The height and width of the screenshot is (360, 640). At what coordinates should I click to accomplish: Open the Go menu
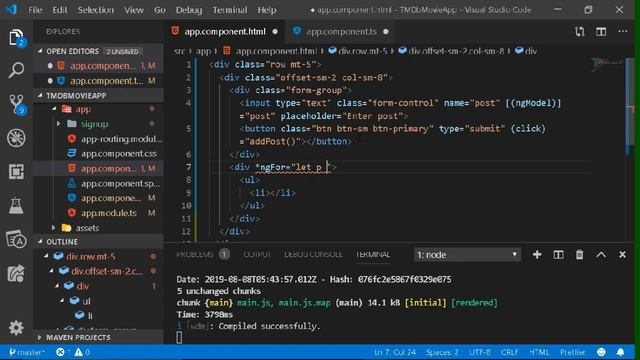(x=160, y=10)
